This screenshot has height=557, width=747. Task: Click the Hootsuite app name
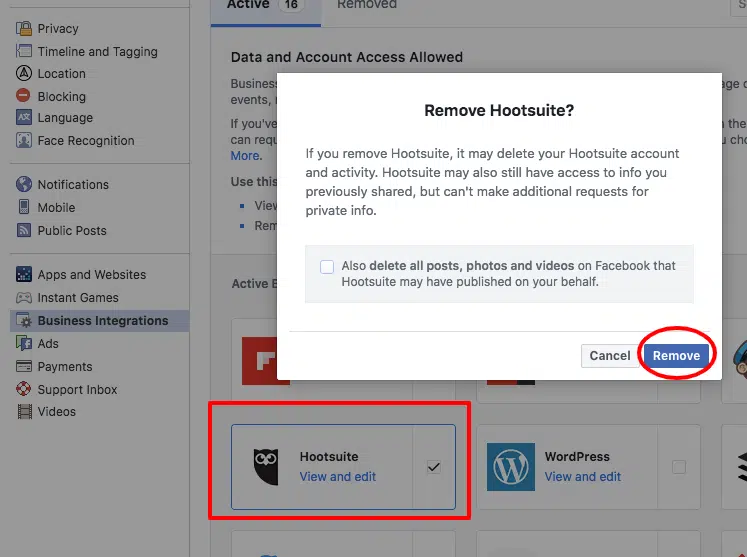pos(329,456)
